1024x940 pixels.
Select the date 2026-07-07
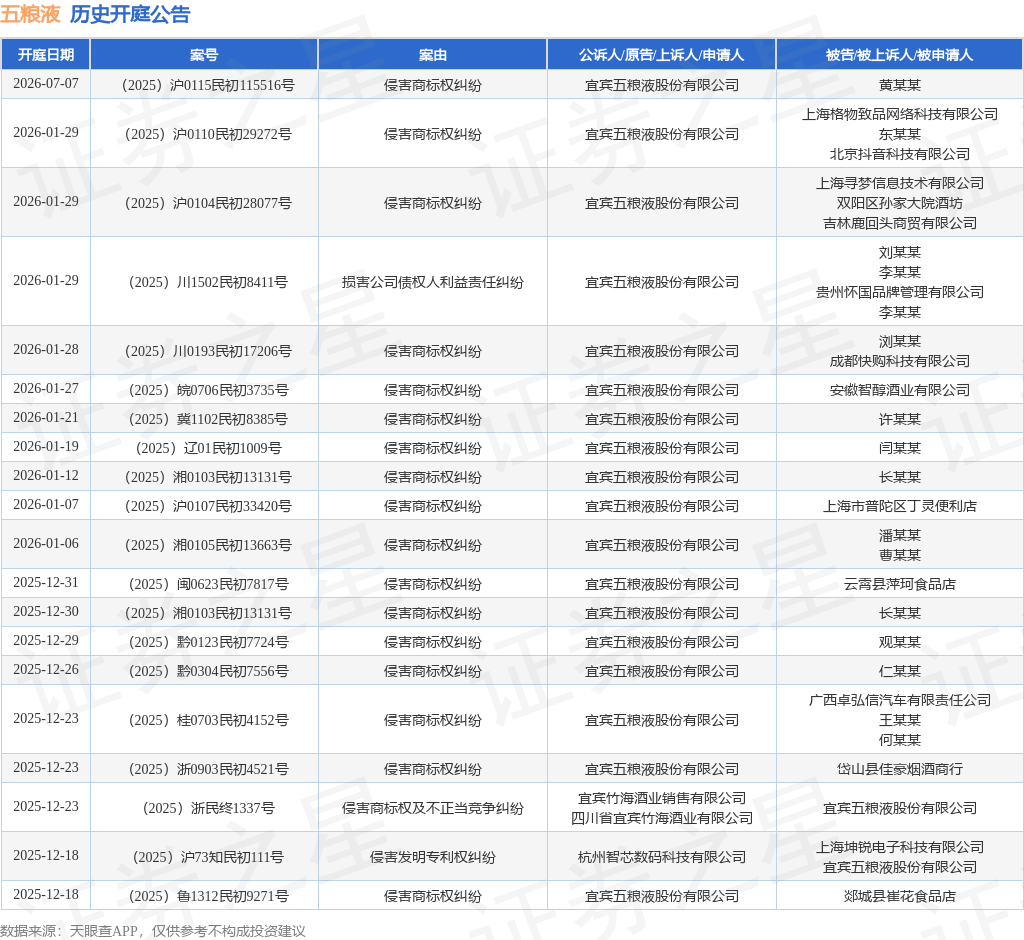tap(46, 84)
